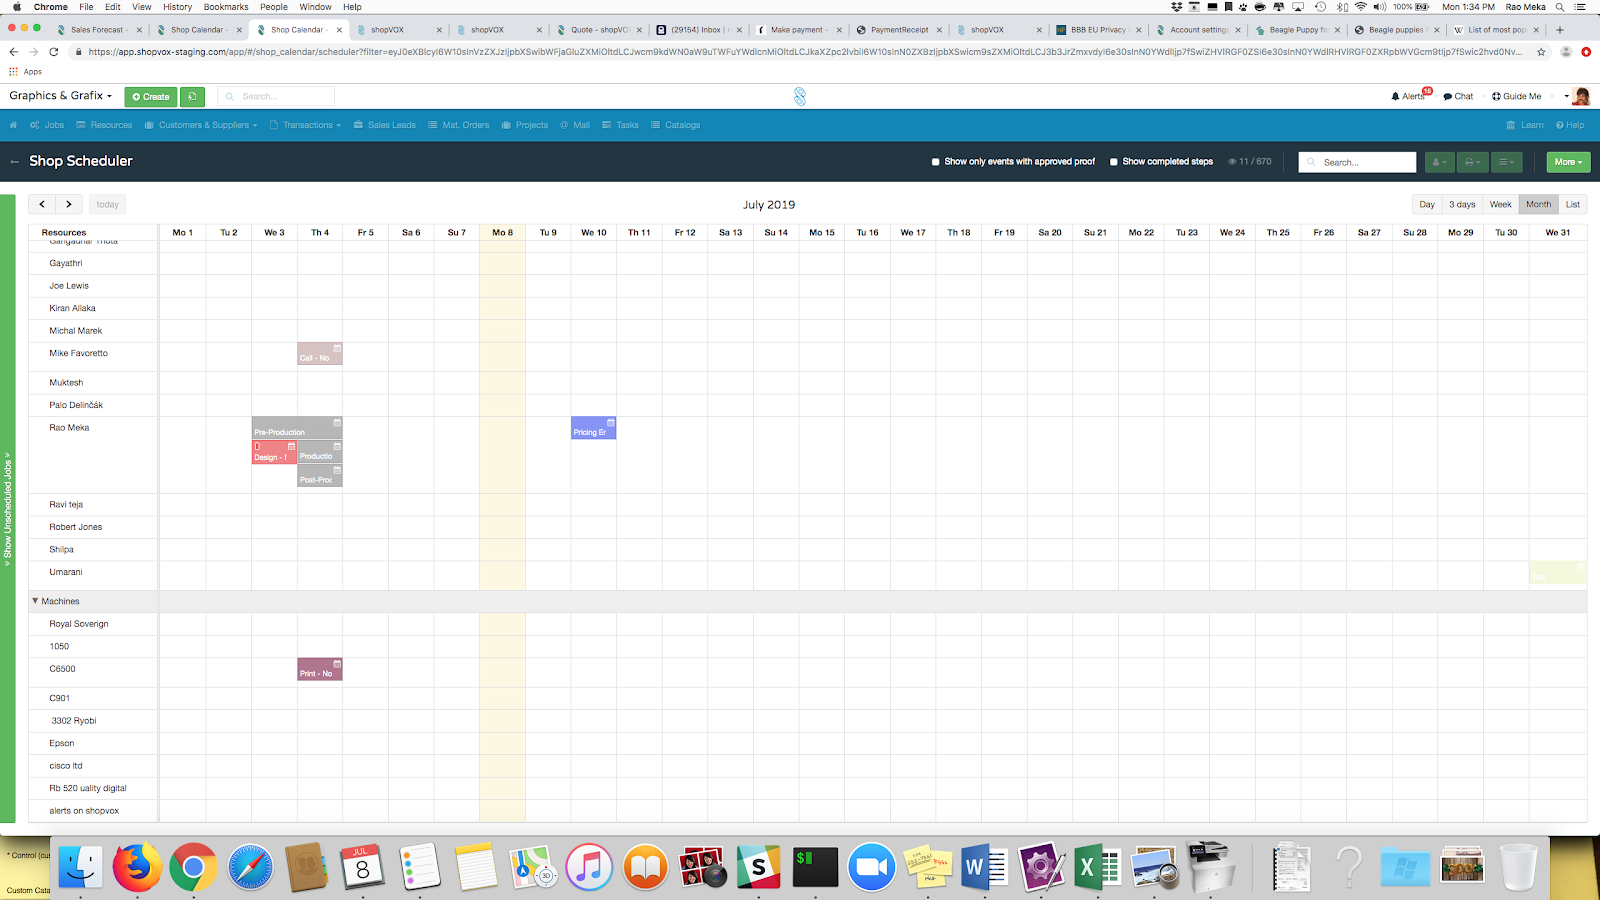Open the Graphics & Grafix account dropdown

[61, 96]
